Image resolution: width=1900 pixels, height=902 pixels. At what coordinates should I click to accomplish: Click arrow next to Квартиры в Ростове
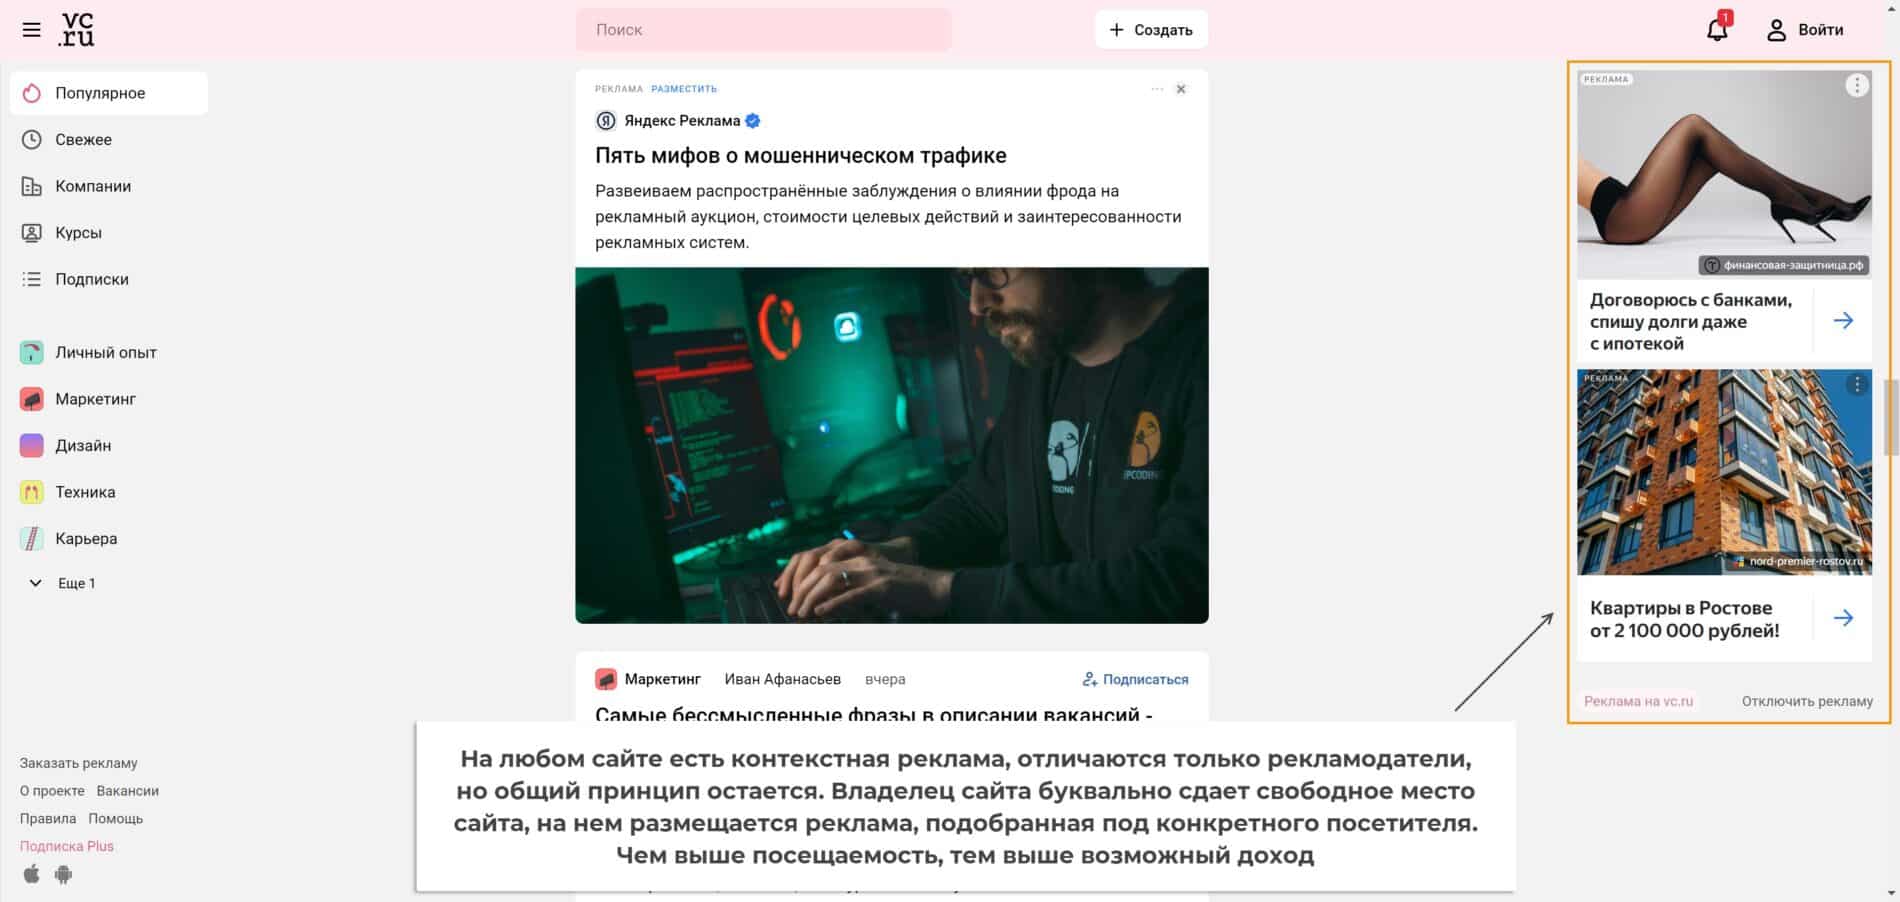tap(1843, 618)
